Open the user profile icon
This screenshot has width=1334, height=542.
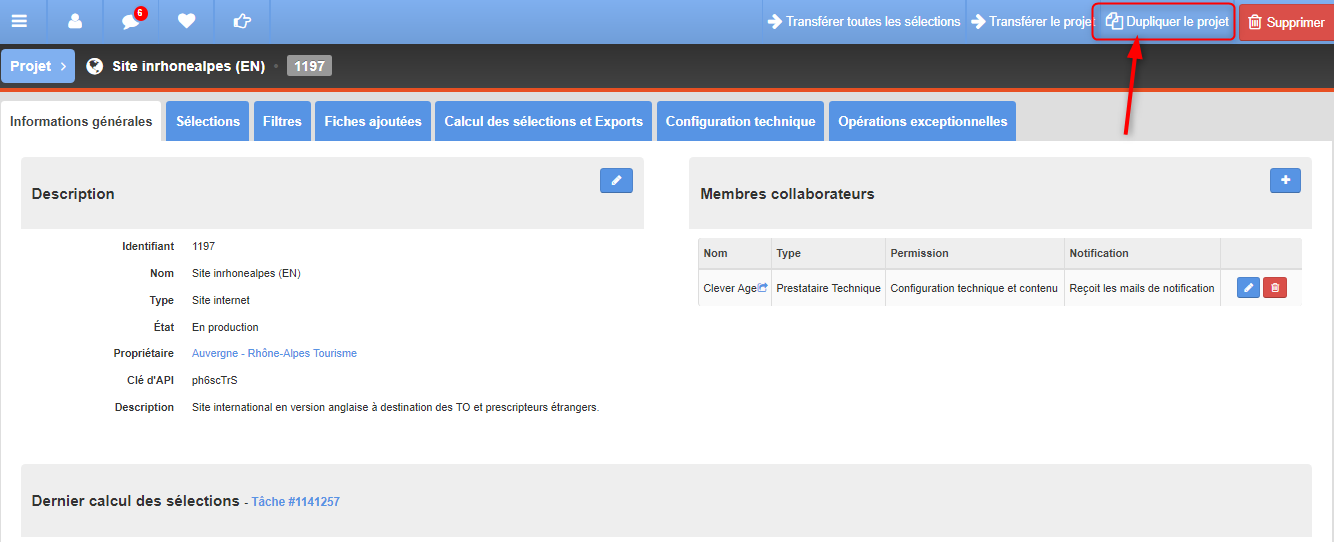[x=75, y=21]
